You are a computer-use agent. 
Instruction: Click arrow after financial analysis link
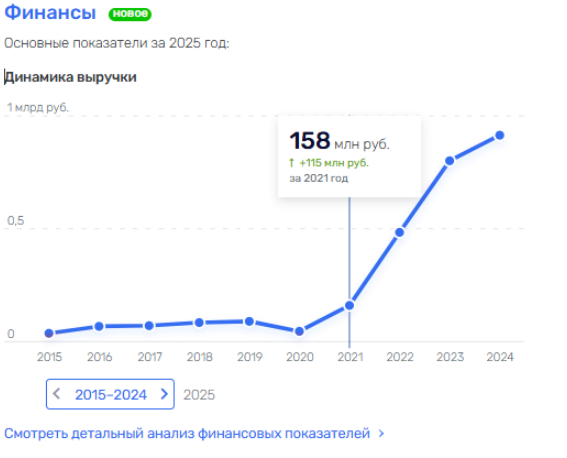(x=381, y=433)
